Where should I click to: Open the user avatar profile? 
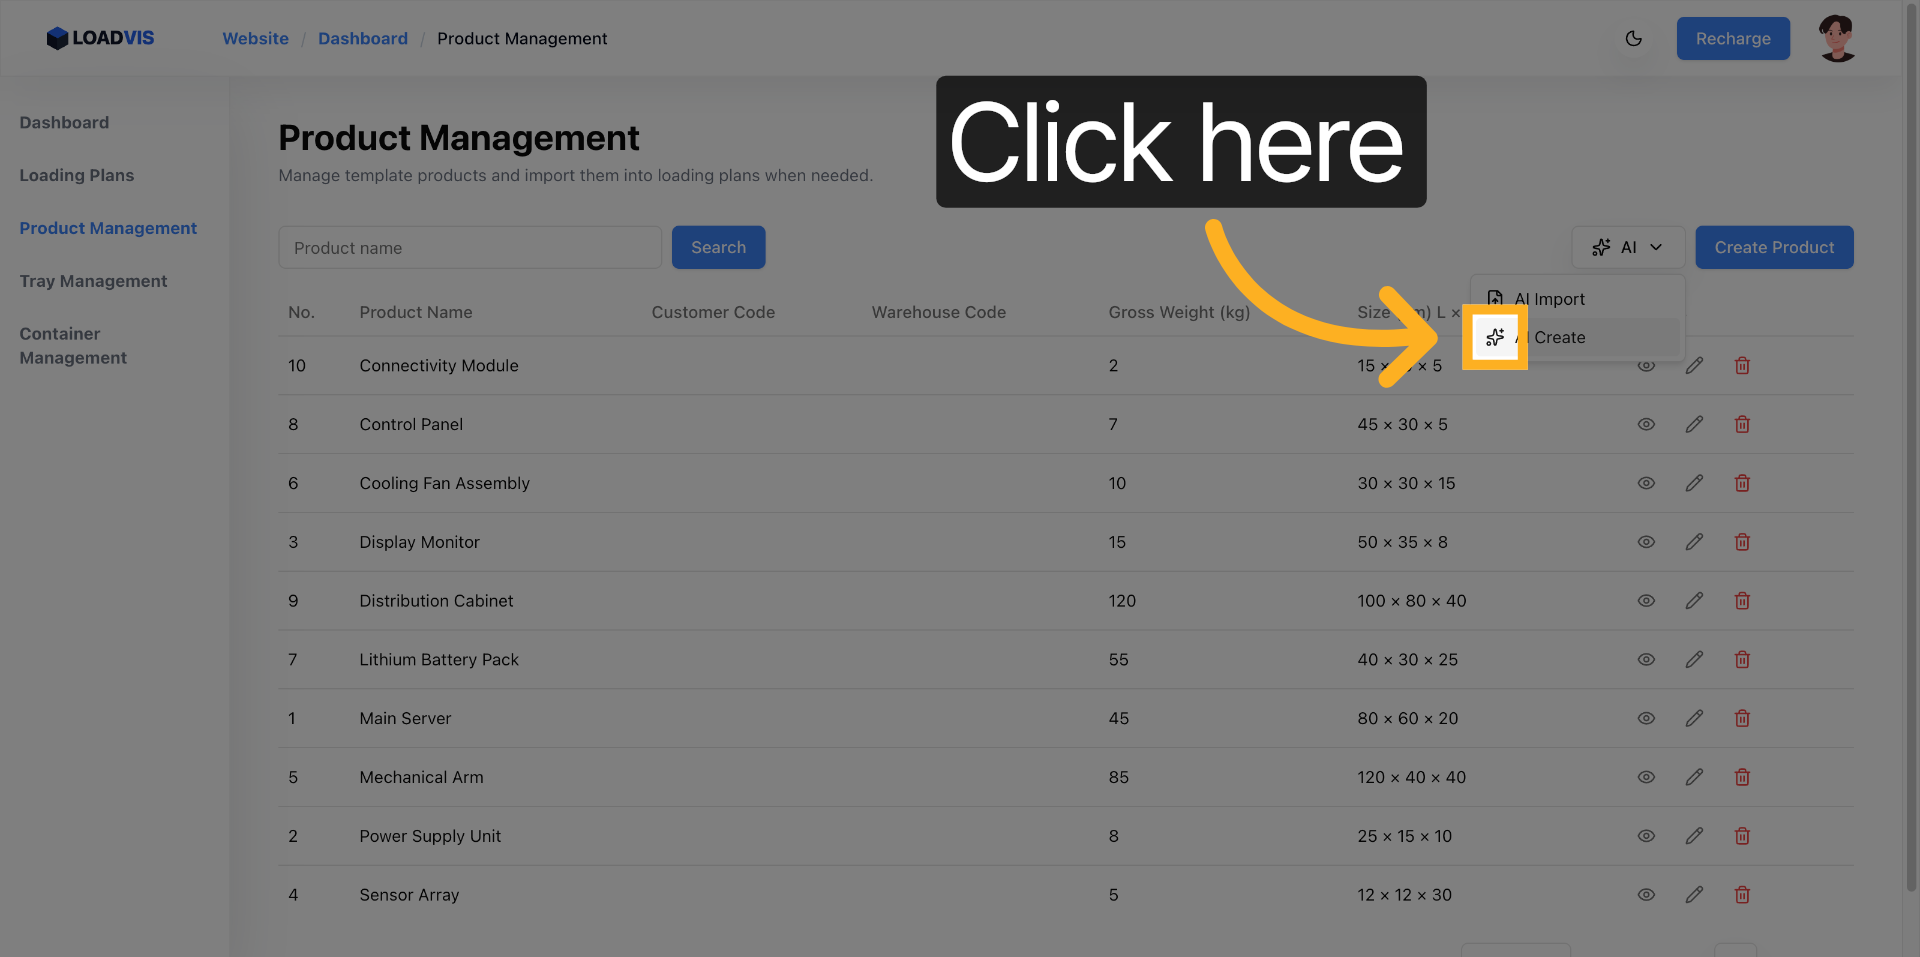click(1837, 39)
